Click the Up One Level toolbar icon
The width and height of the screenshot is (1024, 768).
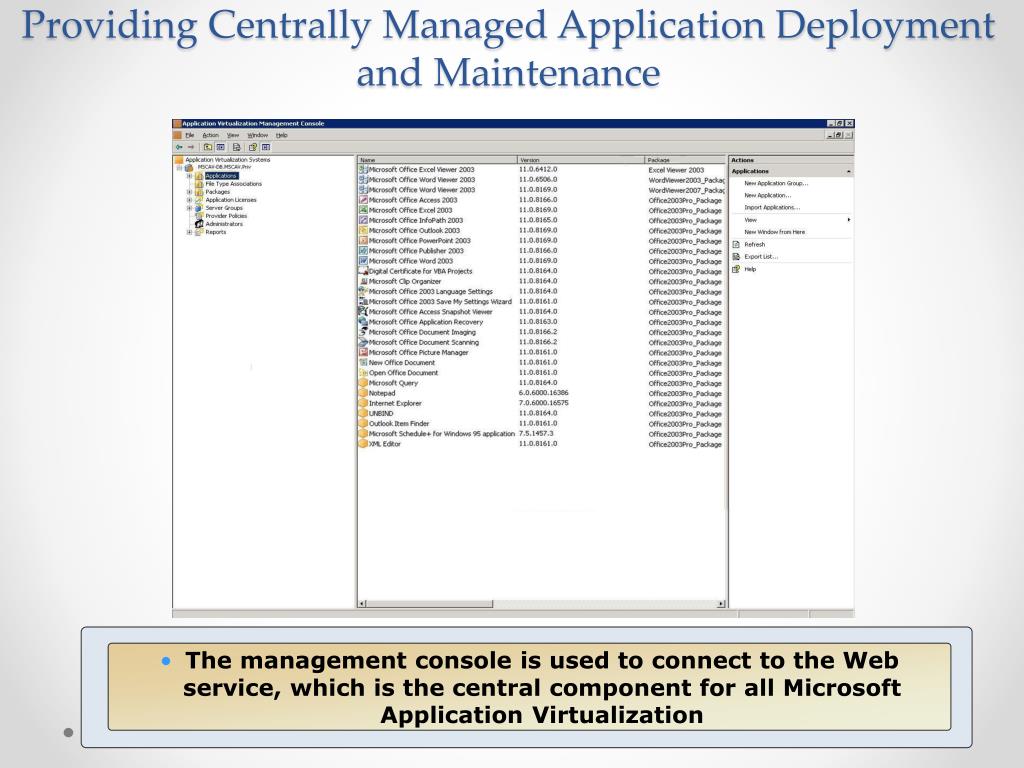click(x=208, y=148)
